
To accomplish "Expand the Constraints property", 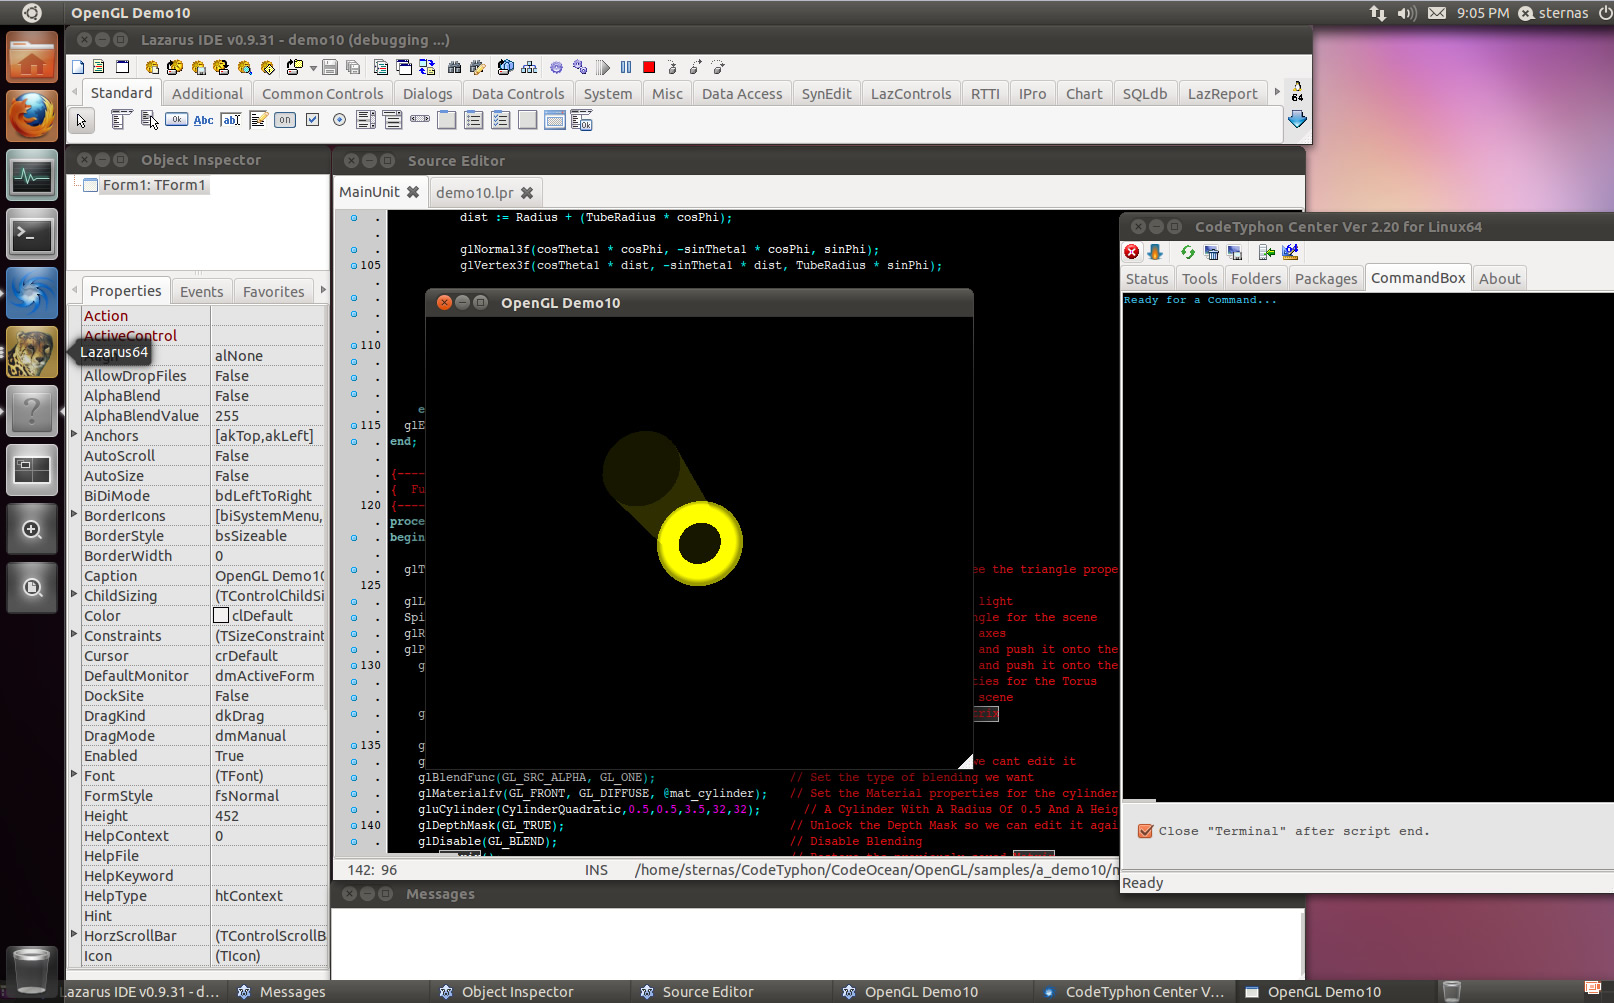I will click(x=74, y=634).
